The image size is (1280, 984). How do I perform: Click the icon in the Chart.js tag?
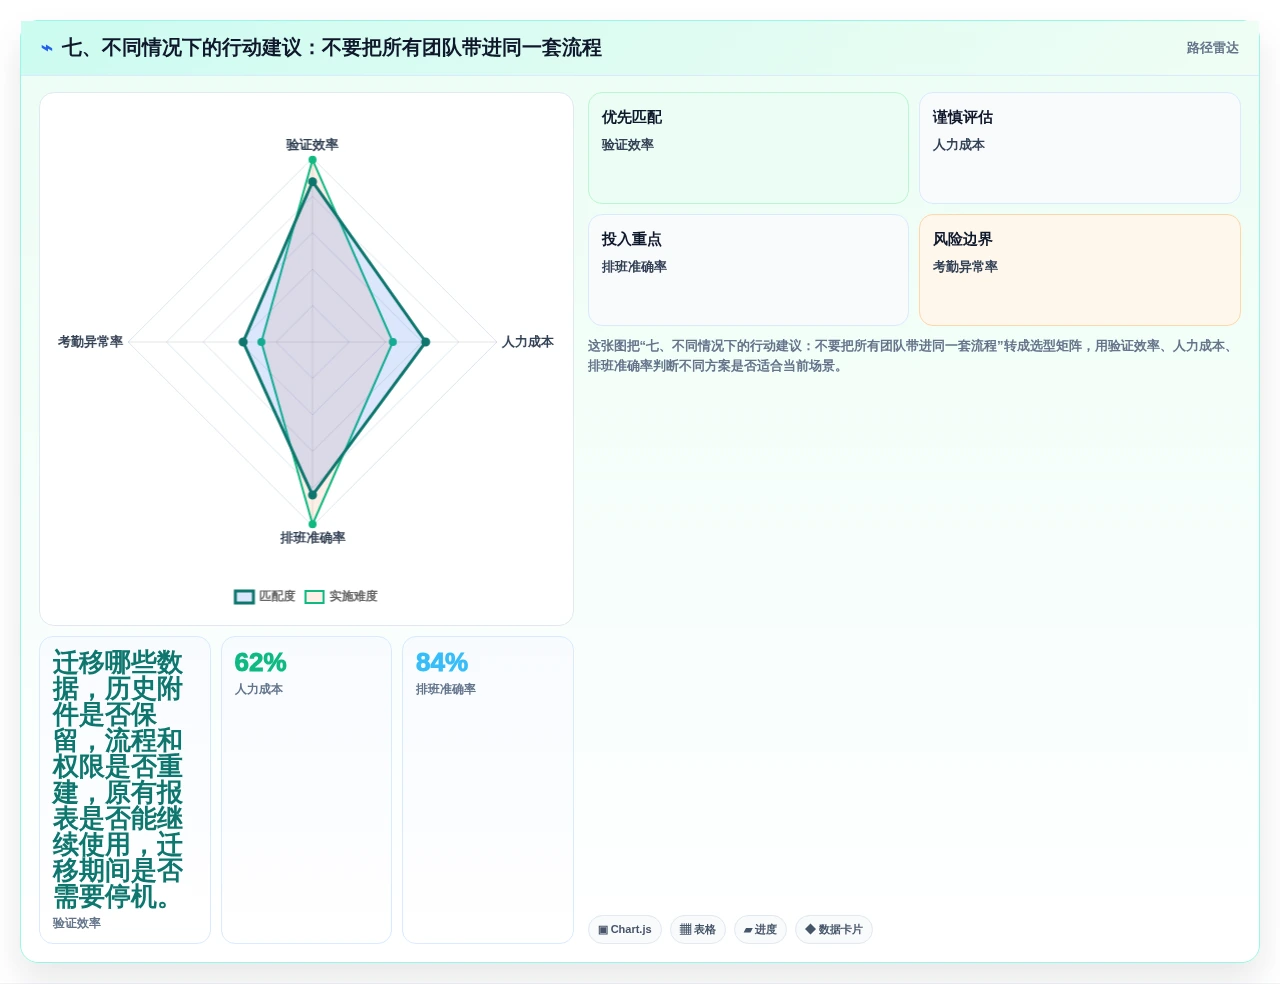(x=603, y=930)
